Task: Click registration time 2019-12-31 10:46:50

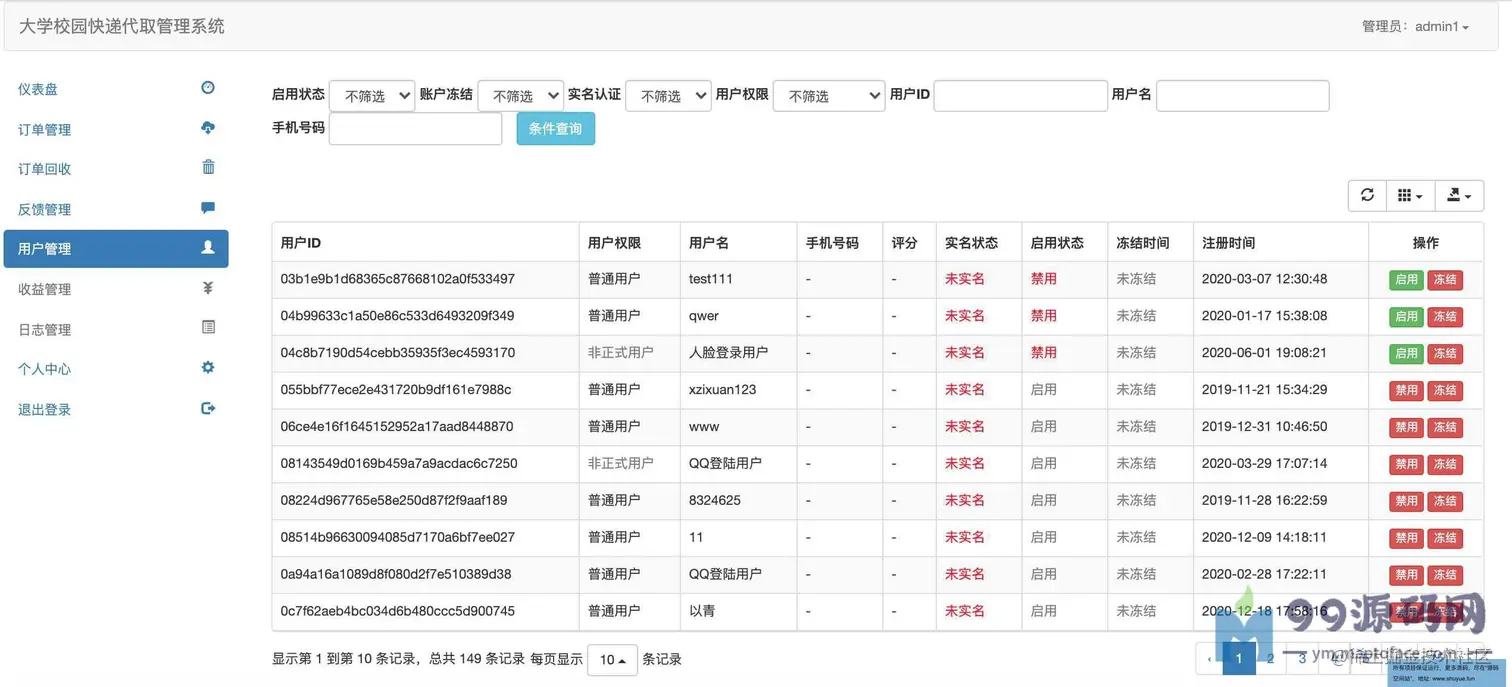Action: 1264,427
